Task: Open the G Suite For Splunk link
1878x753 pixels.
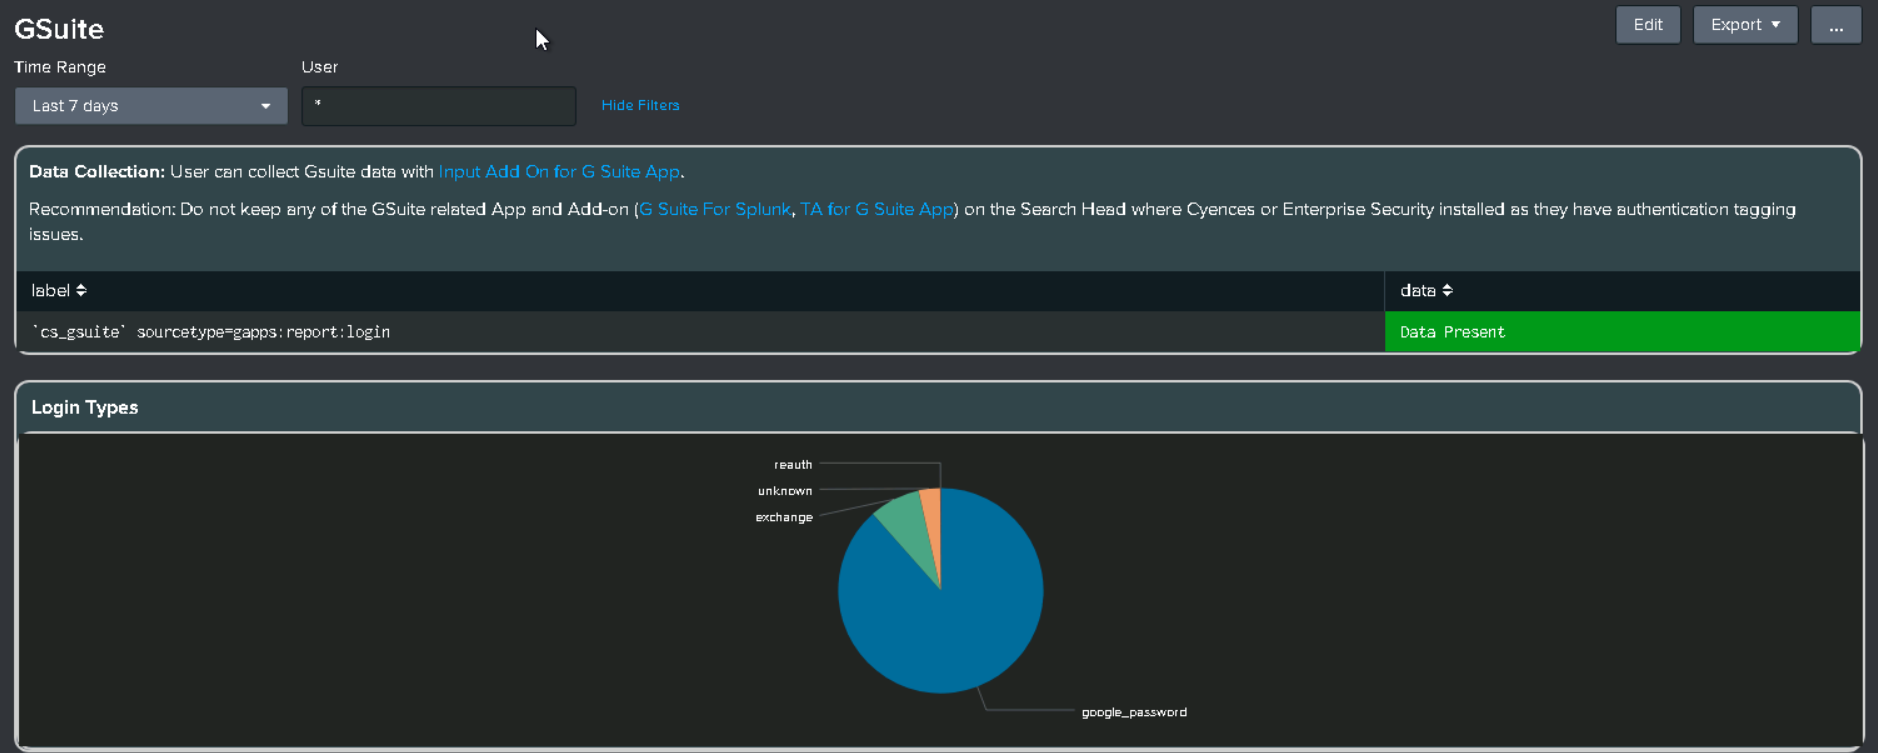Action: 715,209
